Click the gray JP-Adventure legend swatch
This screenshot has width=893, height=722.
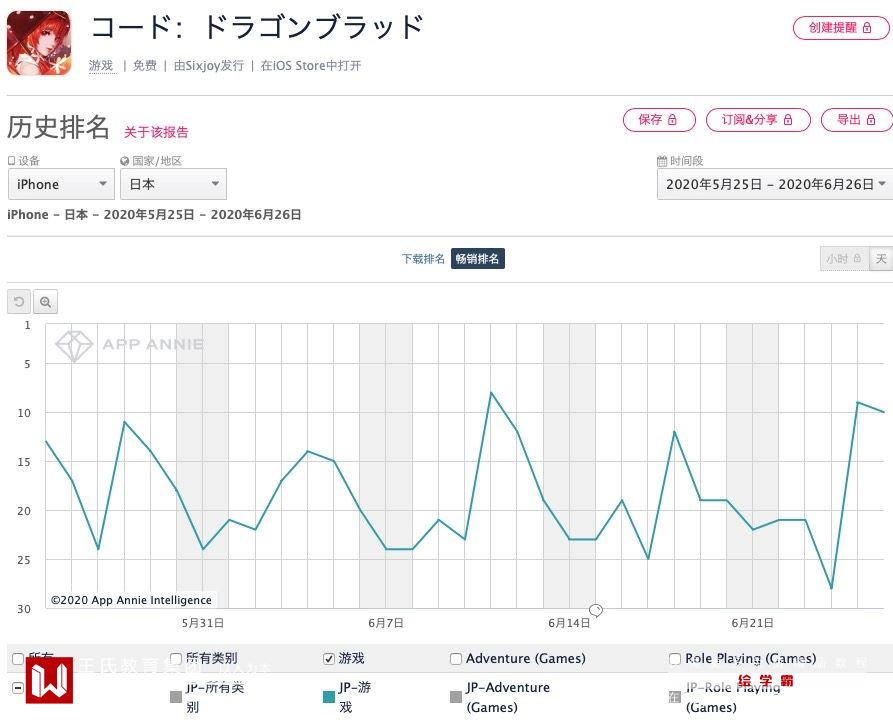[x=456, y=696]
